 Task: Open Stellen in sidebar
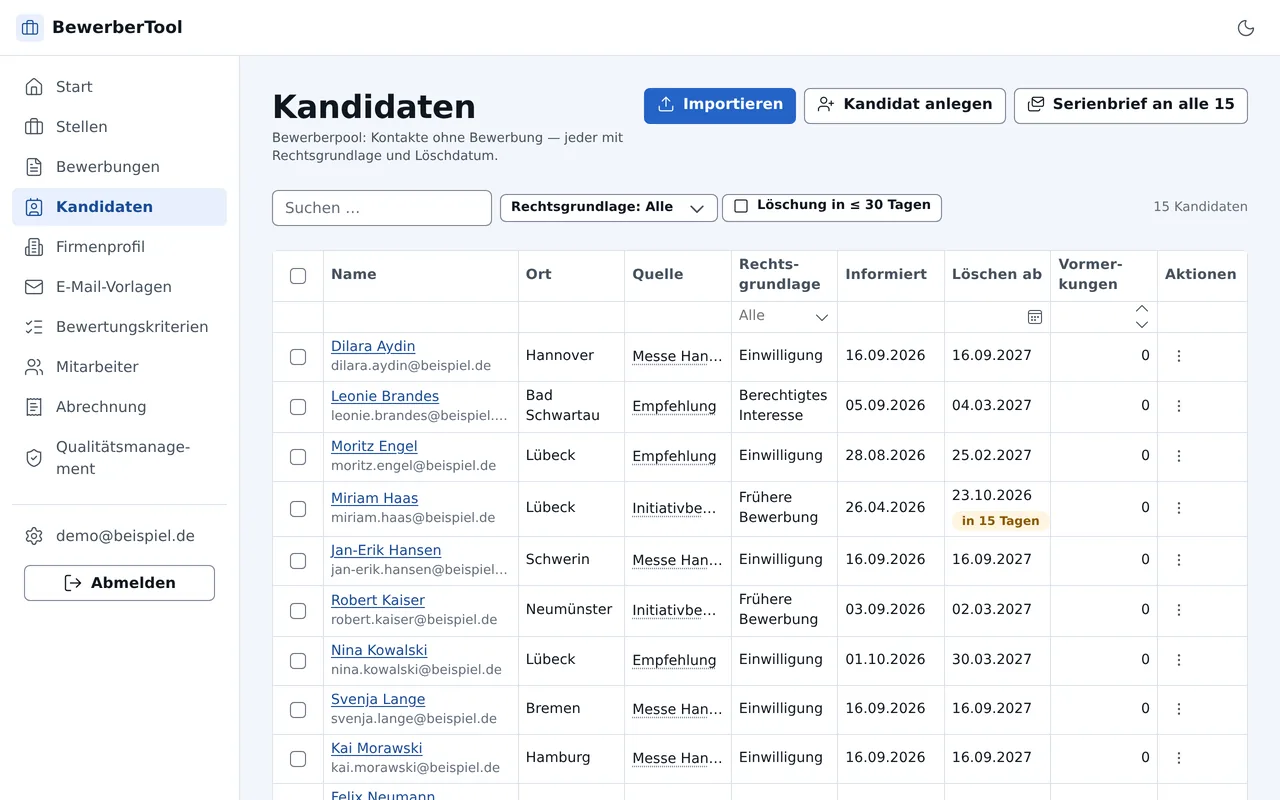click(119, 127)
